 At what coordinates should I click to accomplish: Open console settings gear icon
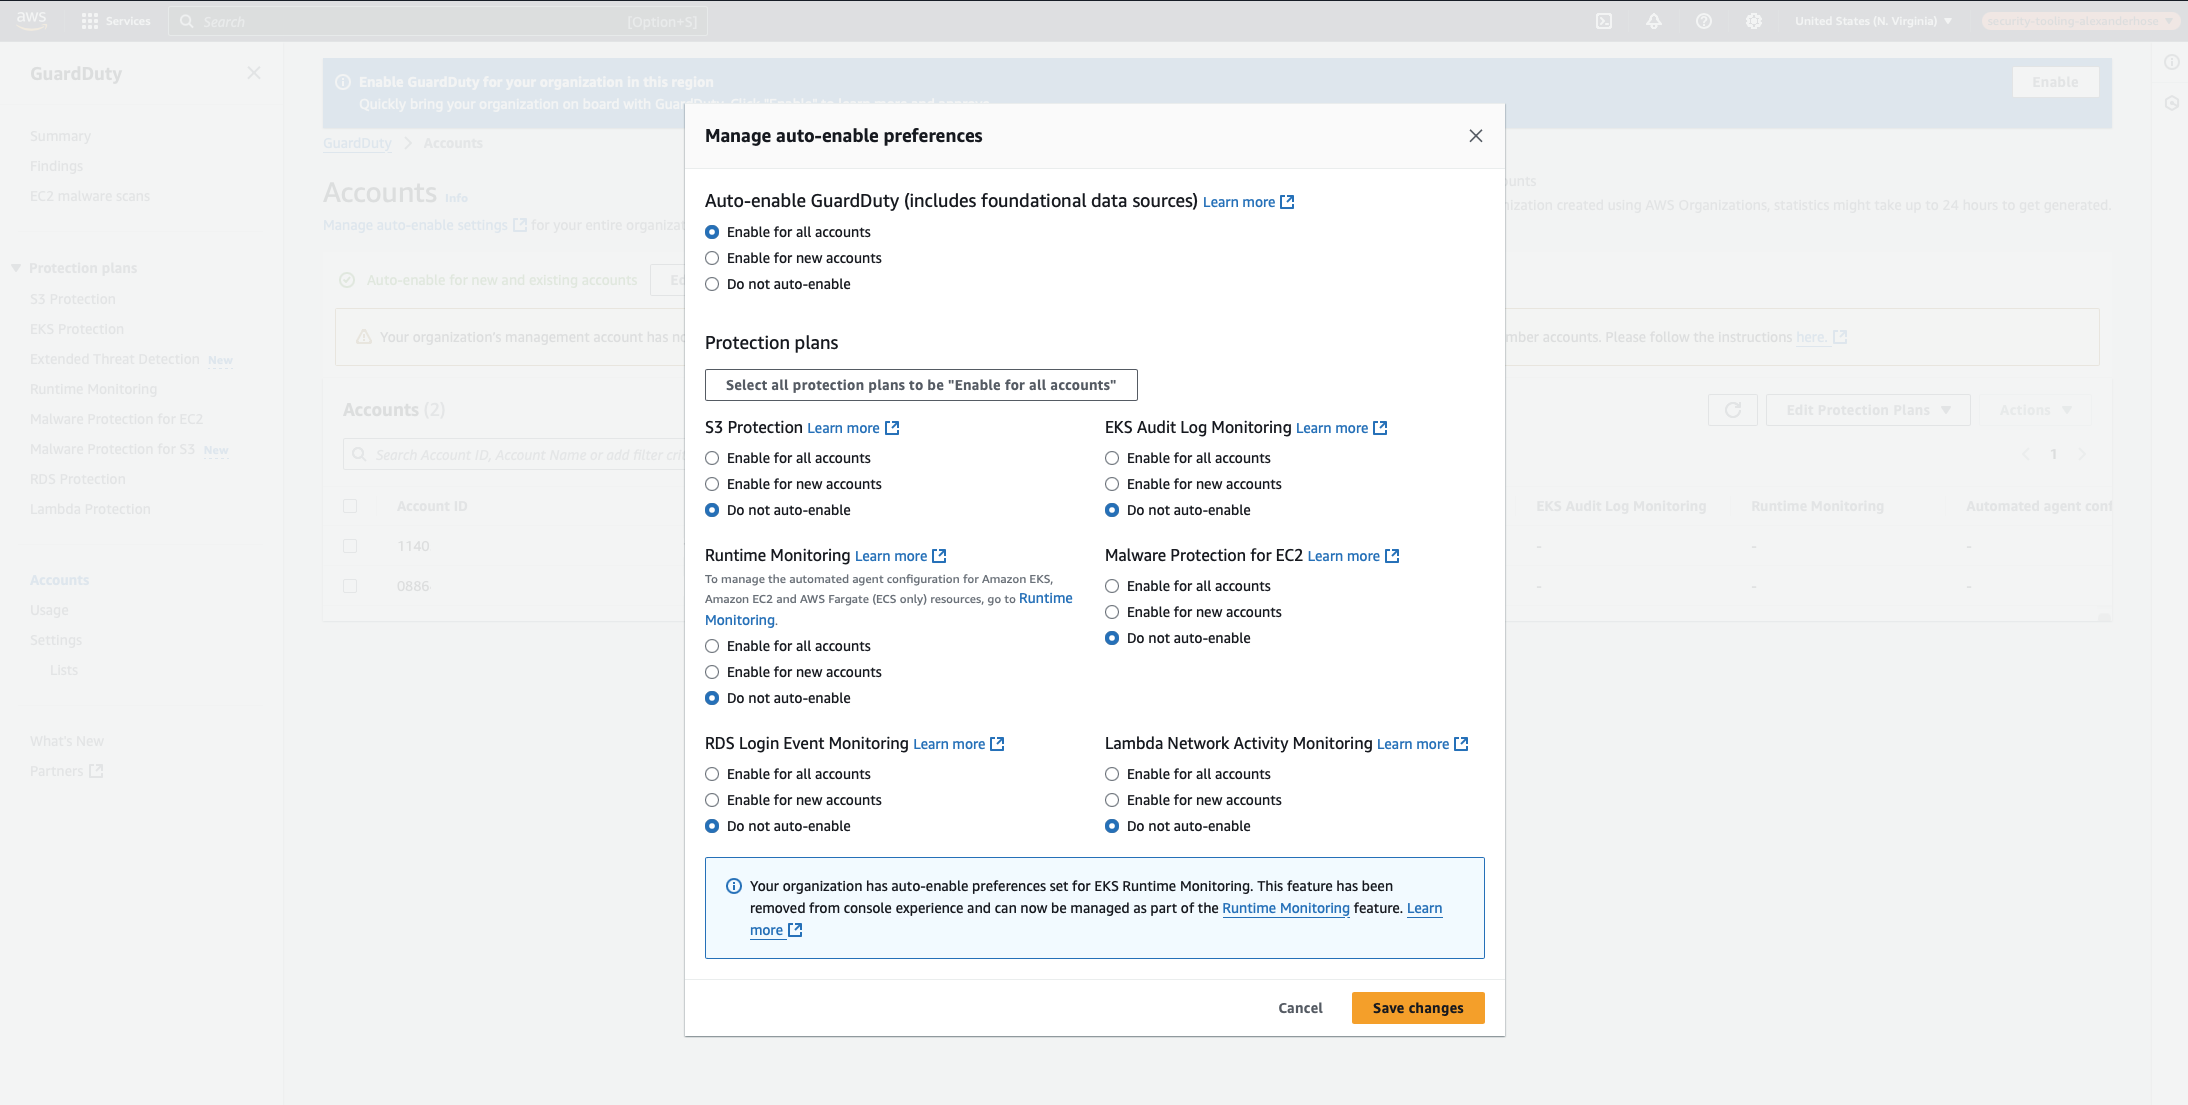(x=1754, y=21)
